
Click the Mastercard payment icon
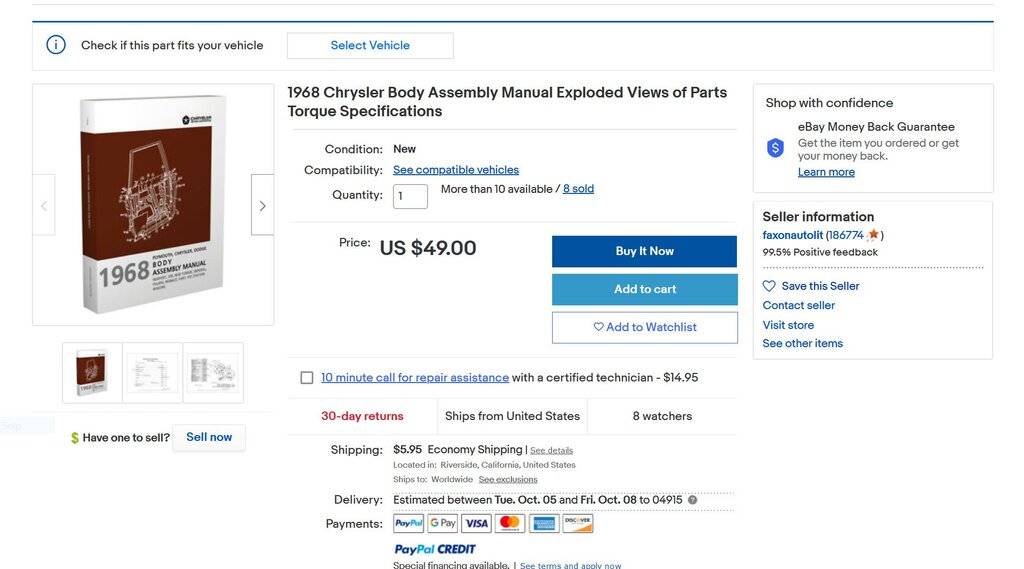click(510, 523)
